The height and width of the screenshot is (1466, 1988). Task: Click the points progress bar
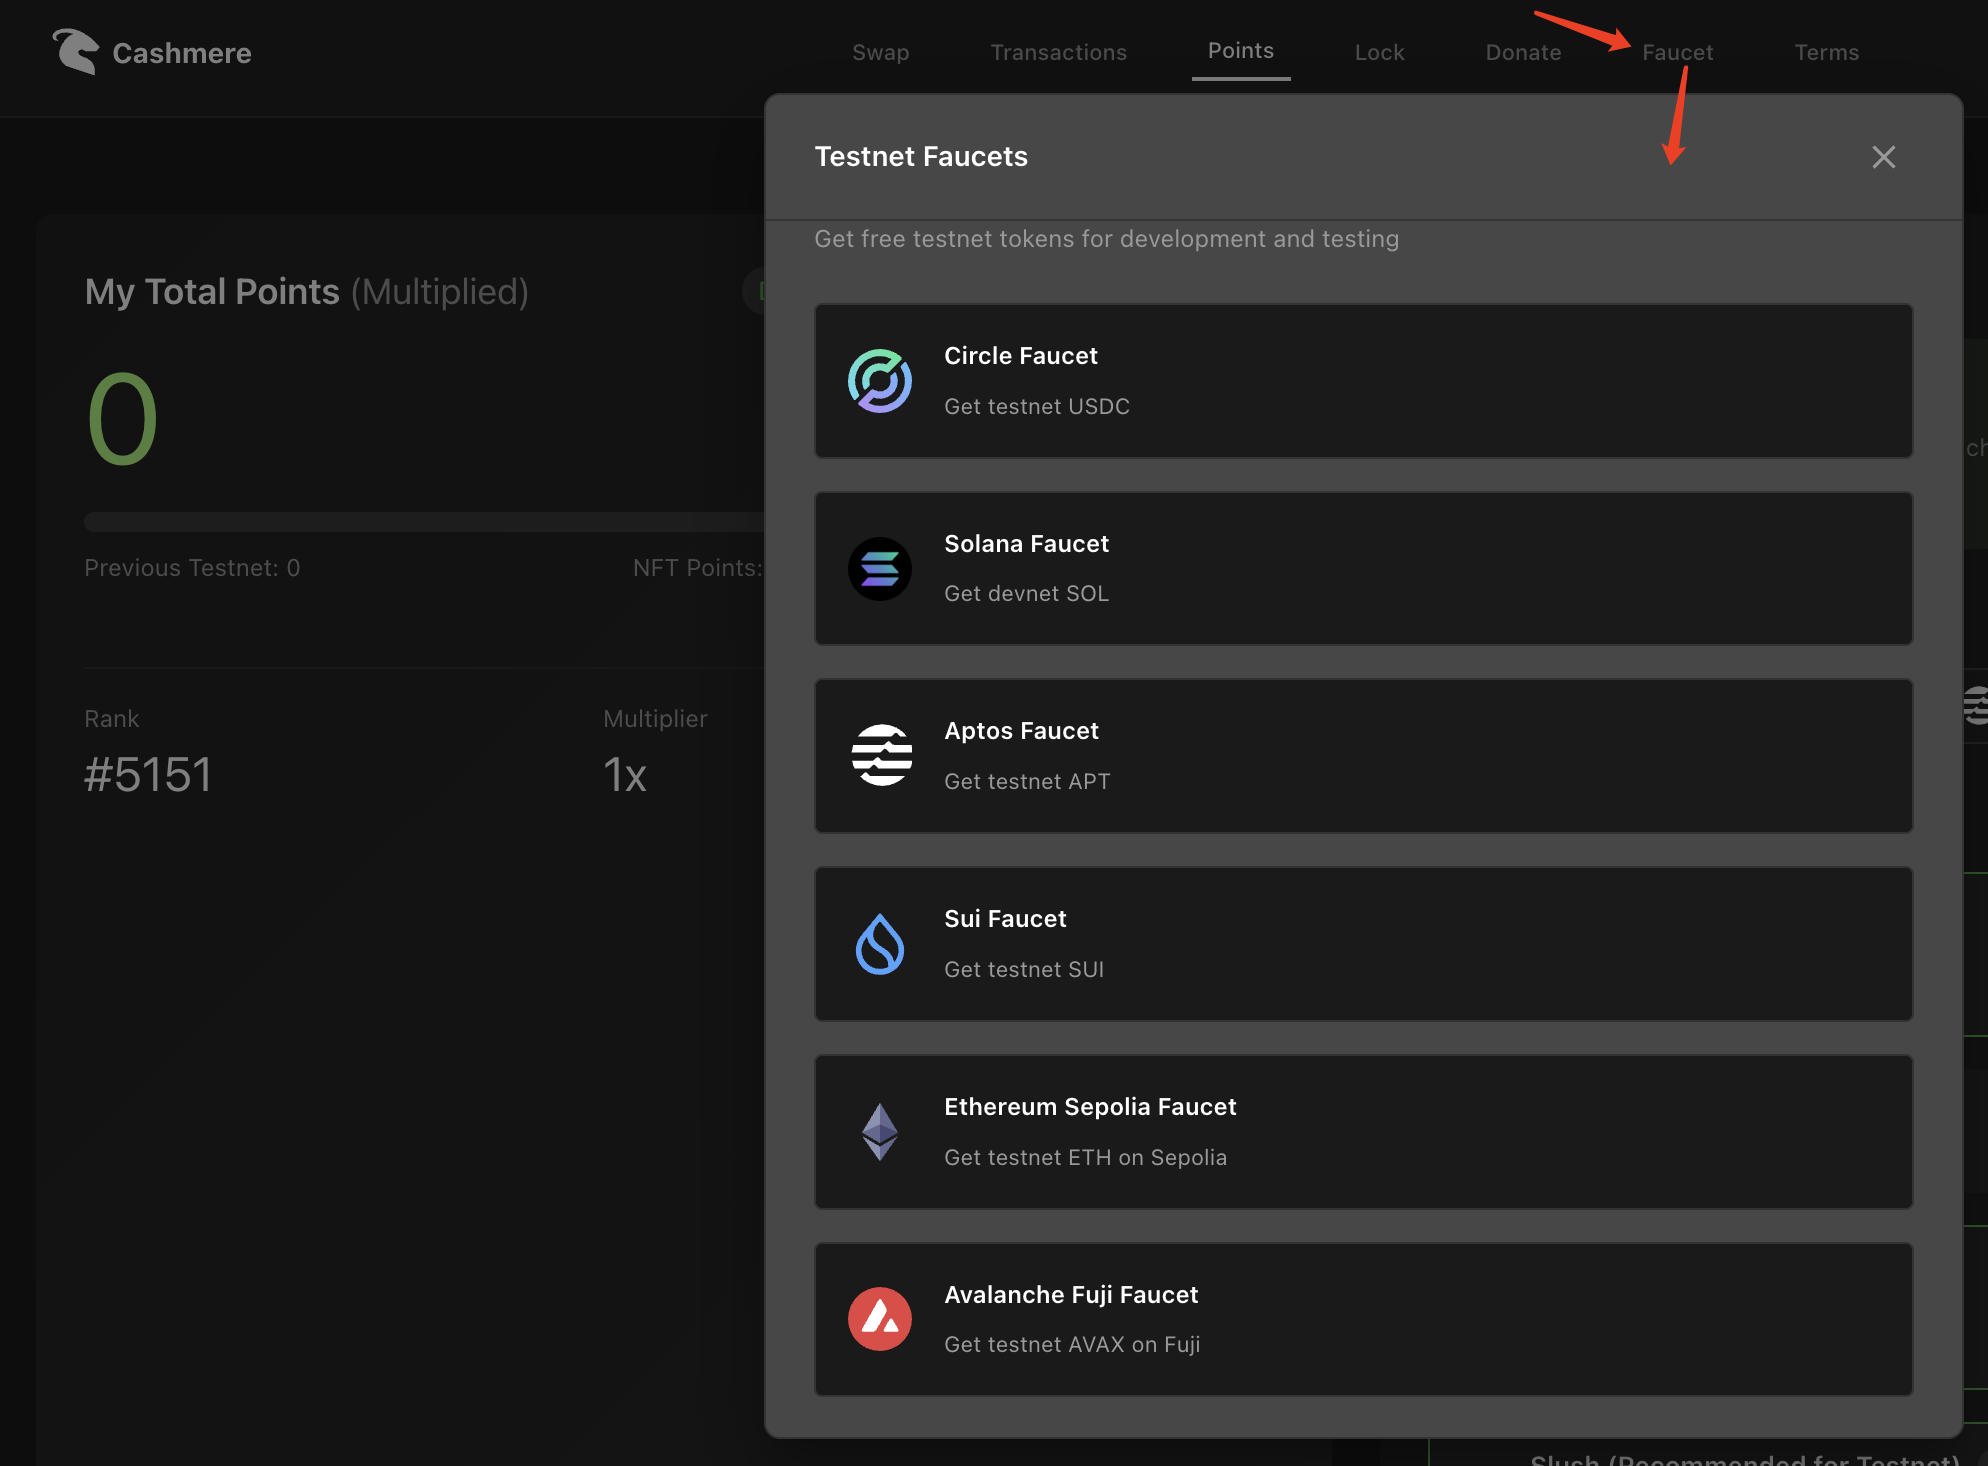pos(425,521)
